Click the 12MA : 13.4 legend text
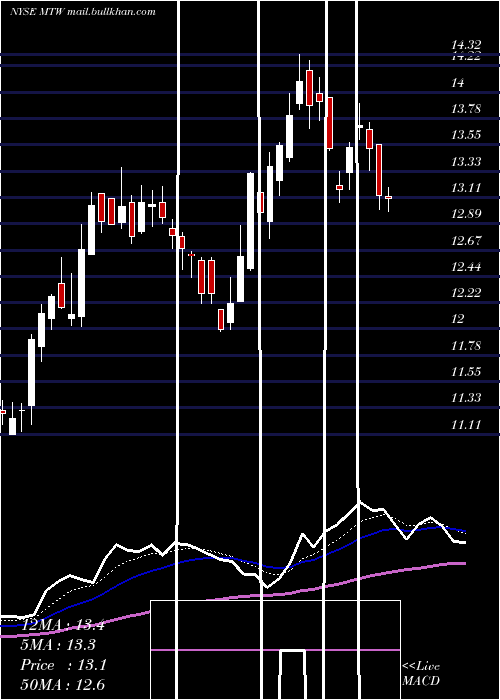Screen dimensions: 500x700 (62, 625)
